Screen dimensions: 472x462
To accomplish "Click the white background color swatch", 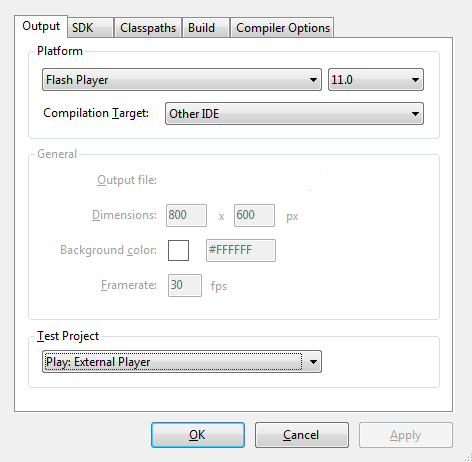I will [x=178, y=250].
